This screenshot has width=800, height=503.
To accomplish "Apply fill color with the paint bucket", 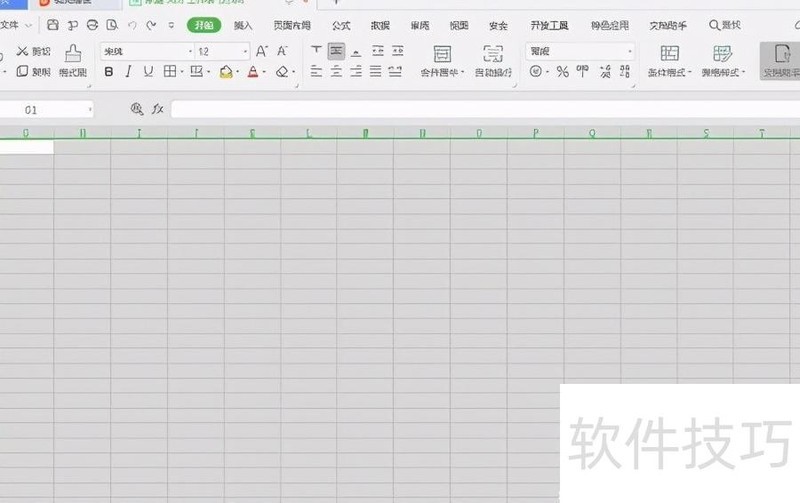I will pos(226,72).
